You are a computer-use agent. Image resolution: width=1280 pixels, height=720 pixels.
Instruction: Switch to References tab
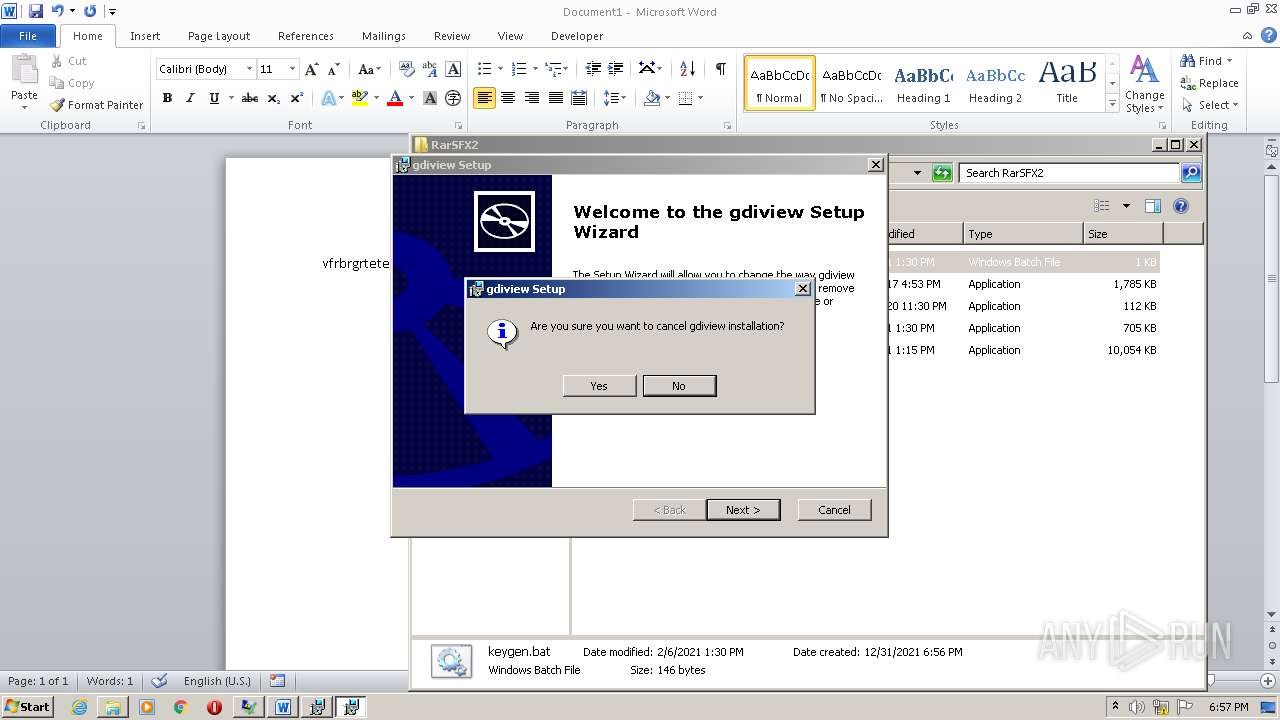[x=306, y=36]
